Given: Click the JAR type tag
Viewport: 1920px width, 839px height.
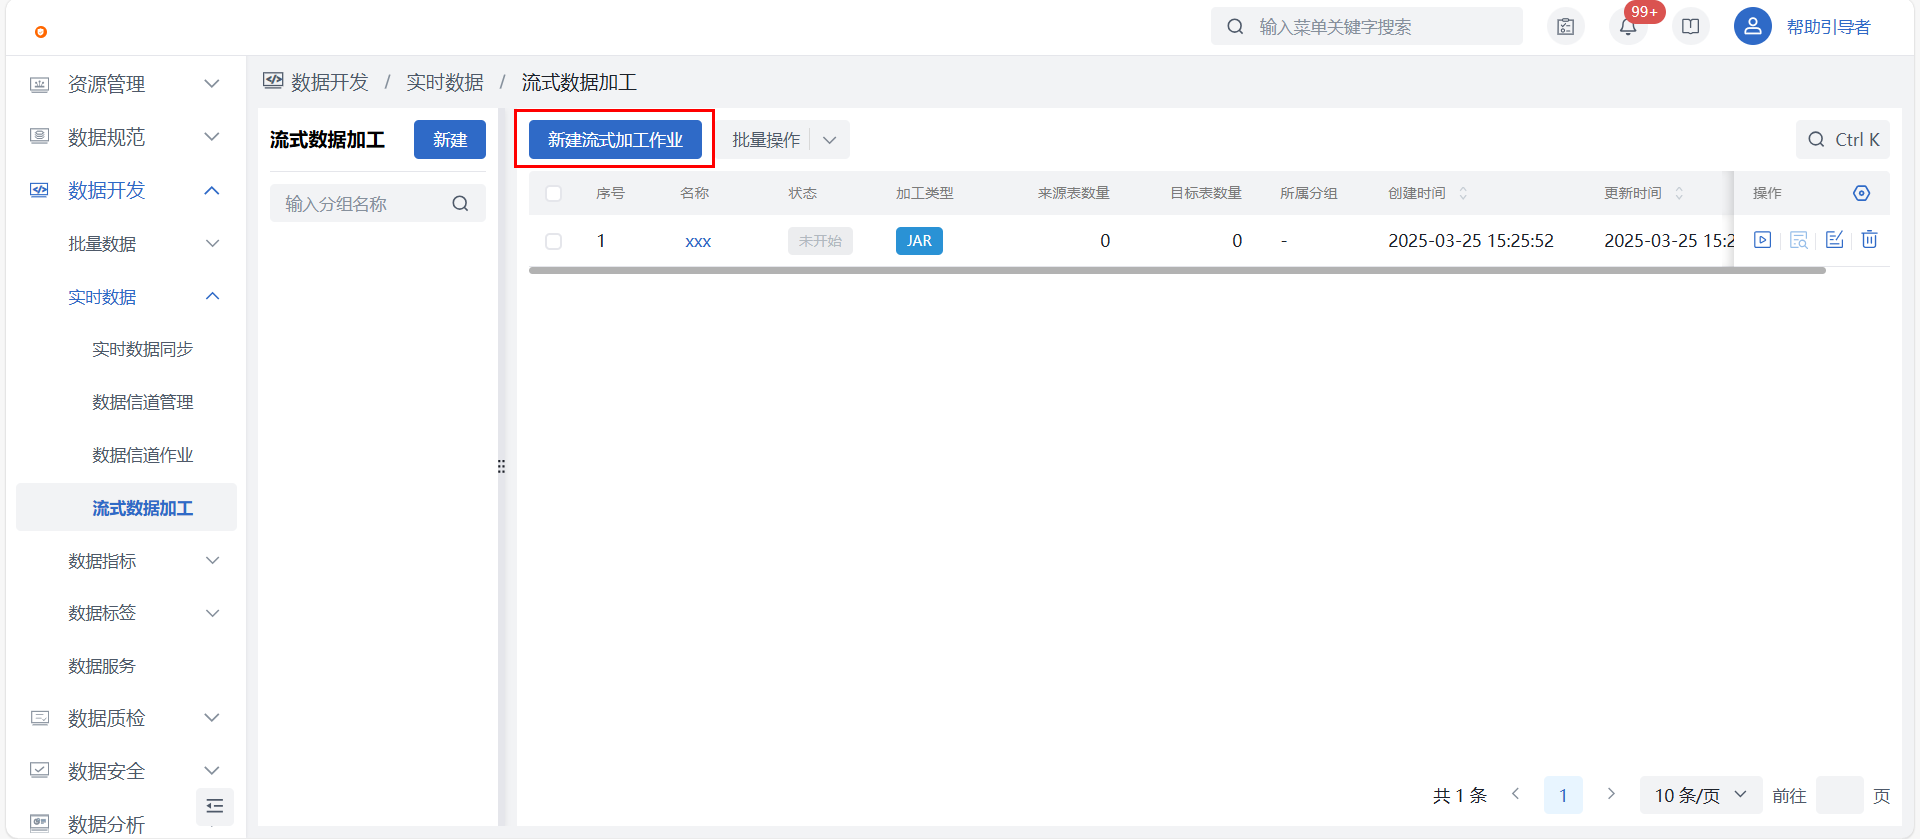Looking at the screenshot, I should pyautogui.click(x=919, y=241).
